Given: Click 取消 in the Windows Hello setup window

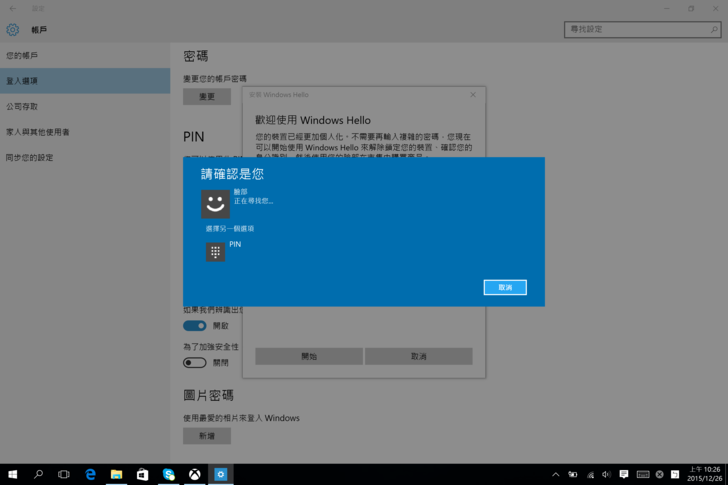Looking at the screenshot, I should (x=418, y=356).
